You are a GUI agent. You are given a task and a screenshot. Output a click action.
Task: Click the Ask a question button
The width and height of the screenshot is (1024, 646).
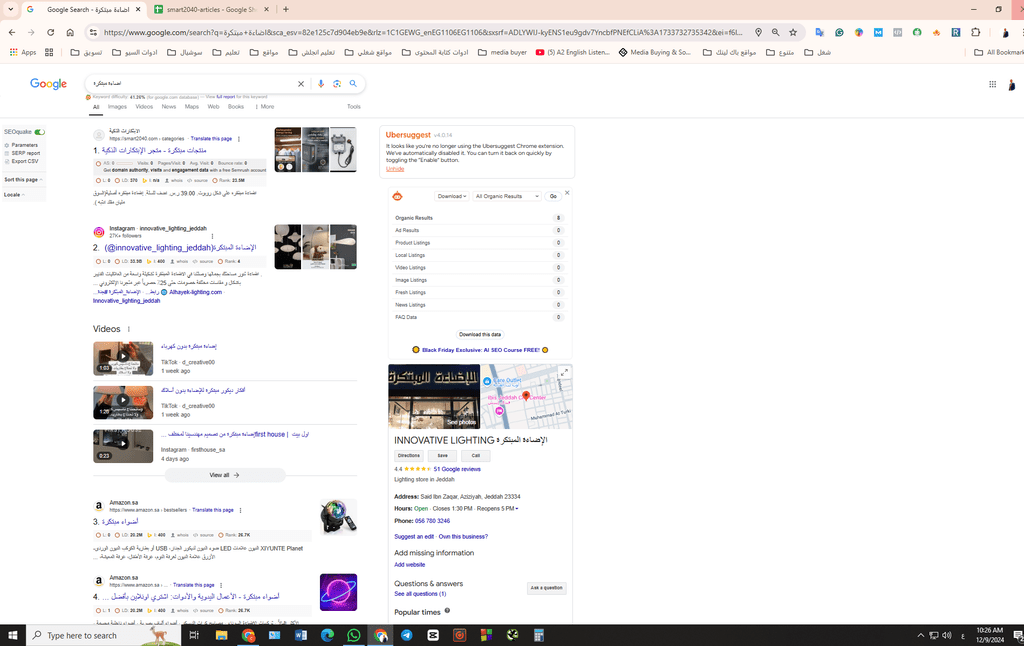(547, 588)
